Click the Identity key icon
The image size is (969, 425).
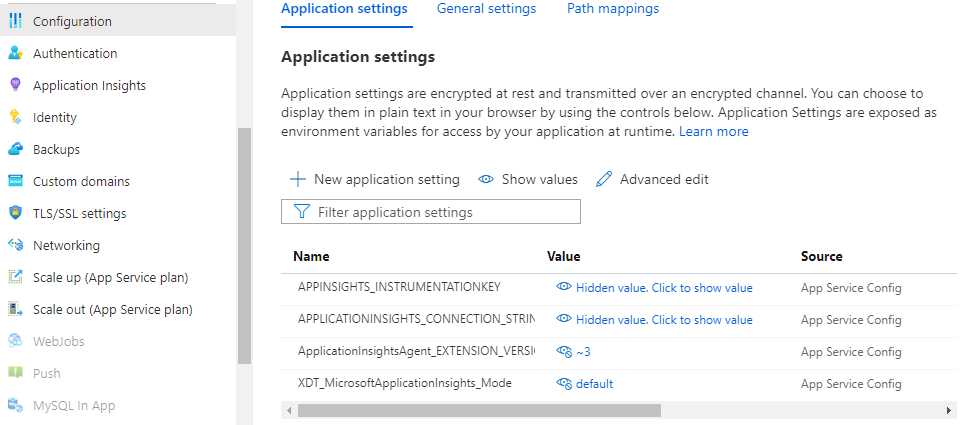pos(15,117)
